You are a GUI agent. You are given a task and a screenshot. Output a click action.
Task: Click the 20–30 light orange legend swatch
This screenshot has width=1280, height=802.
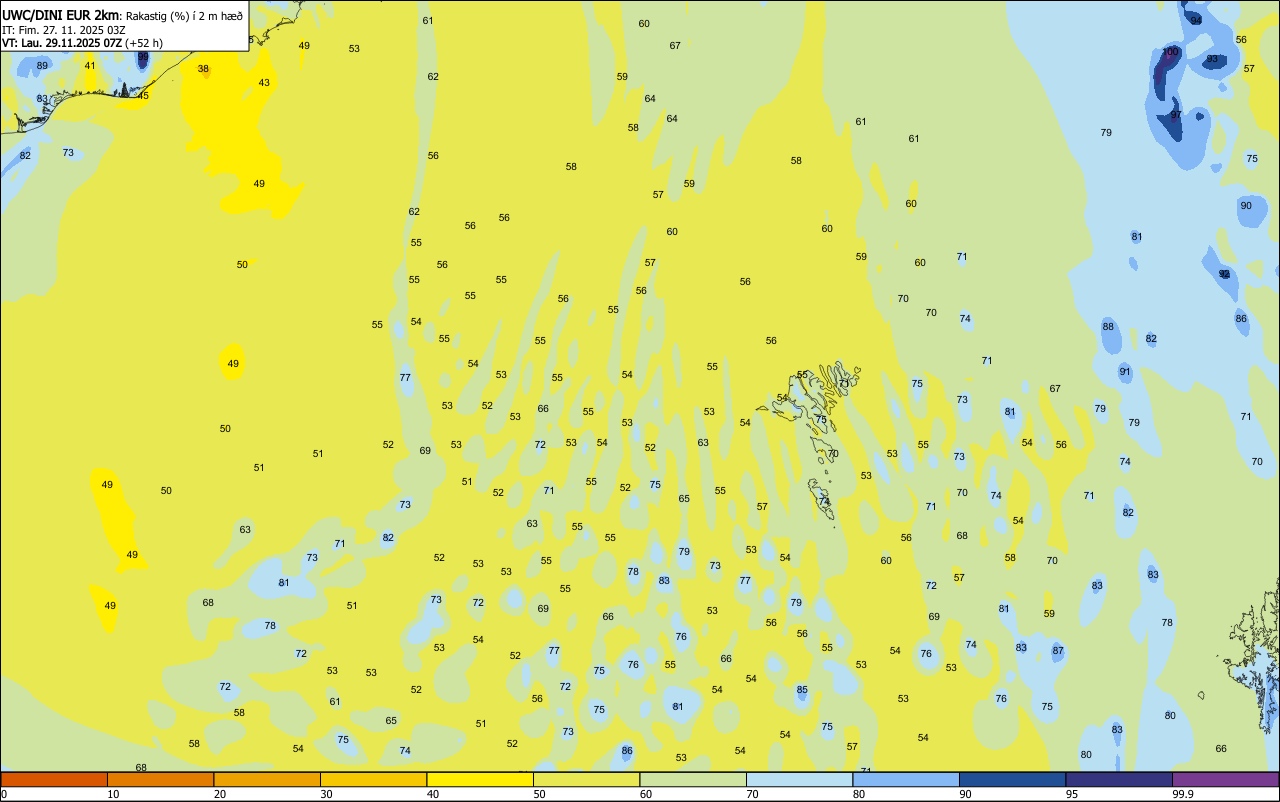pos(267,779)
